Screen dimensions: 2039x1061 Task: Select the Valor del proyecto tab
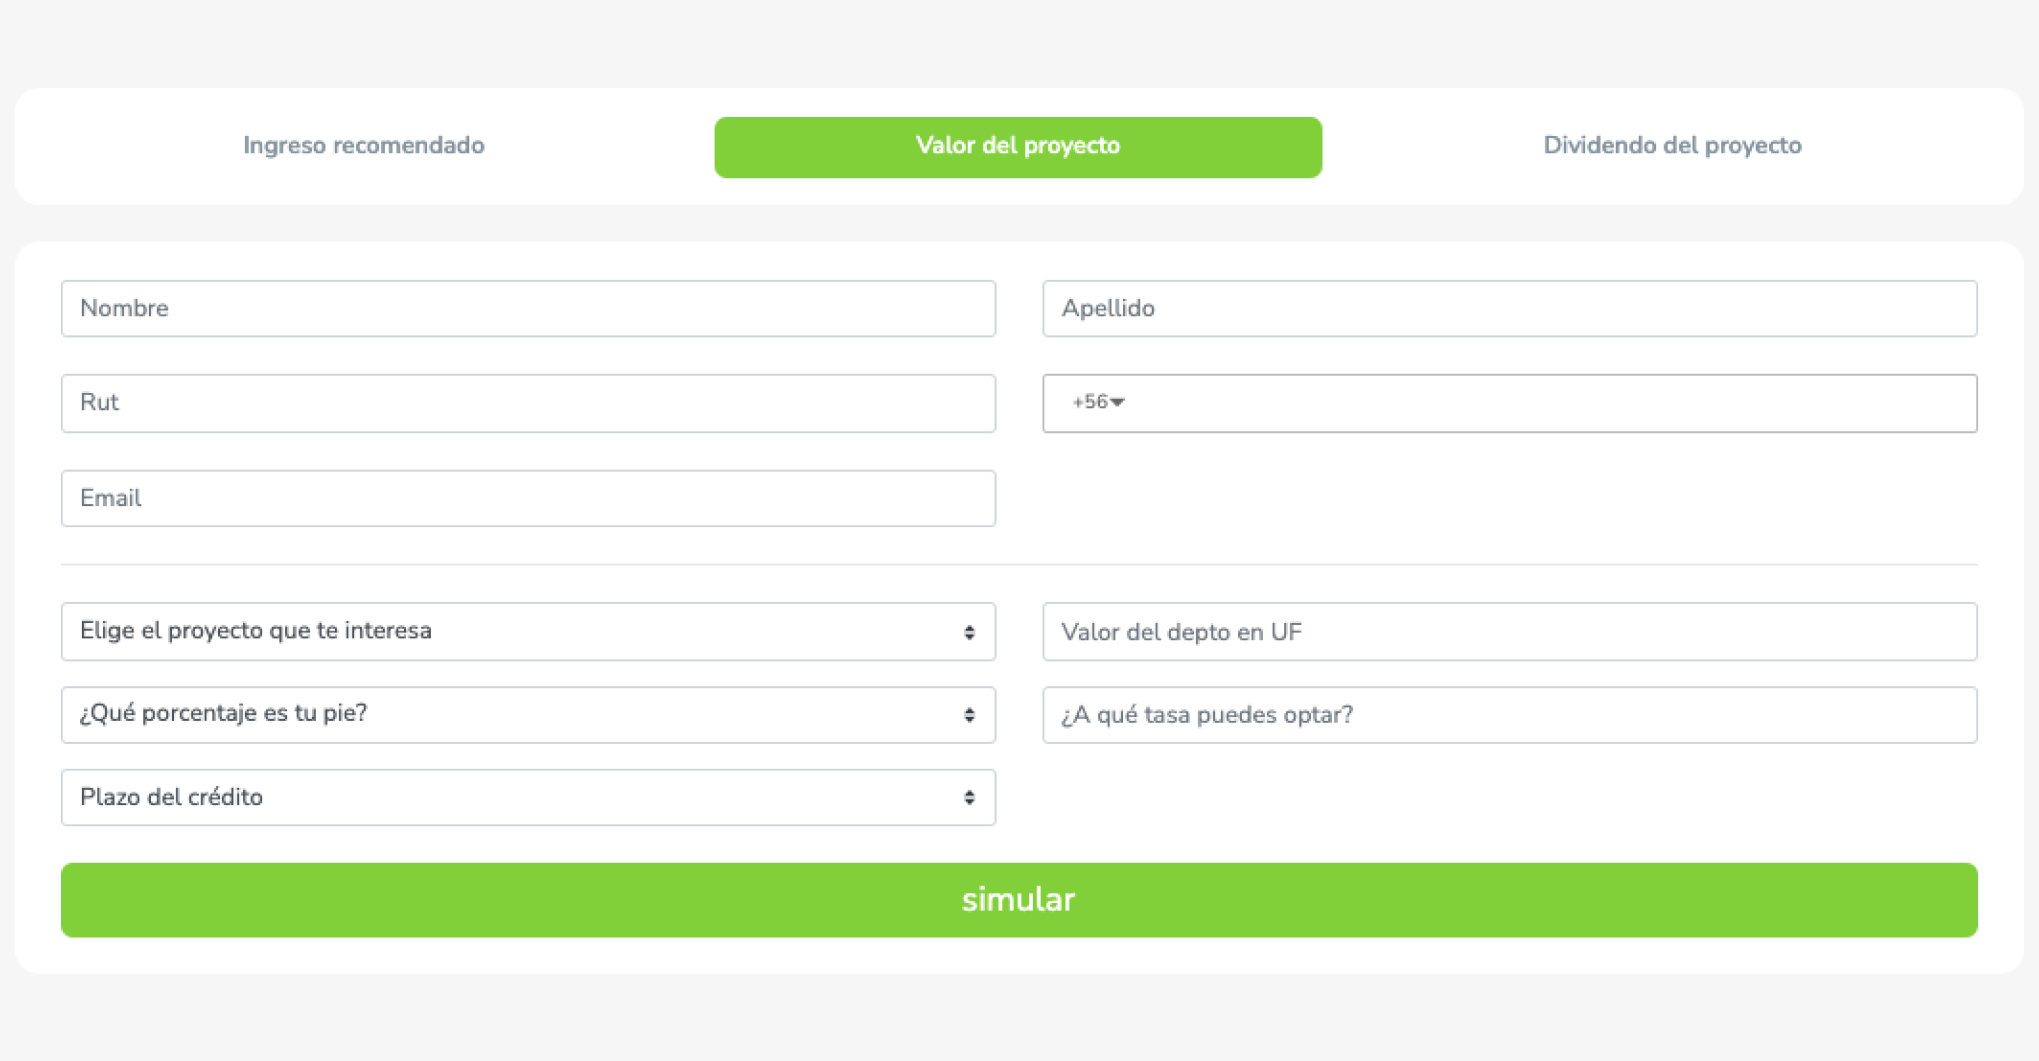[x=1018, y=147]
